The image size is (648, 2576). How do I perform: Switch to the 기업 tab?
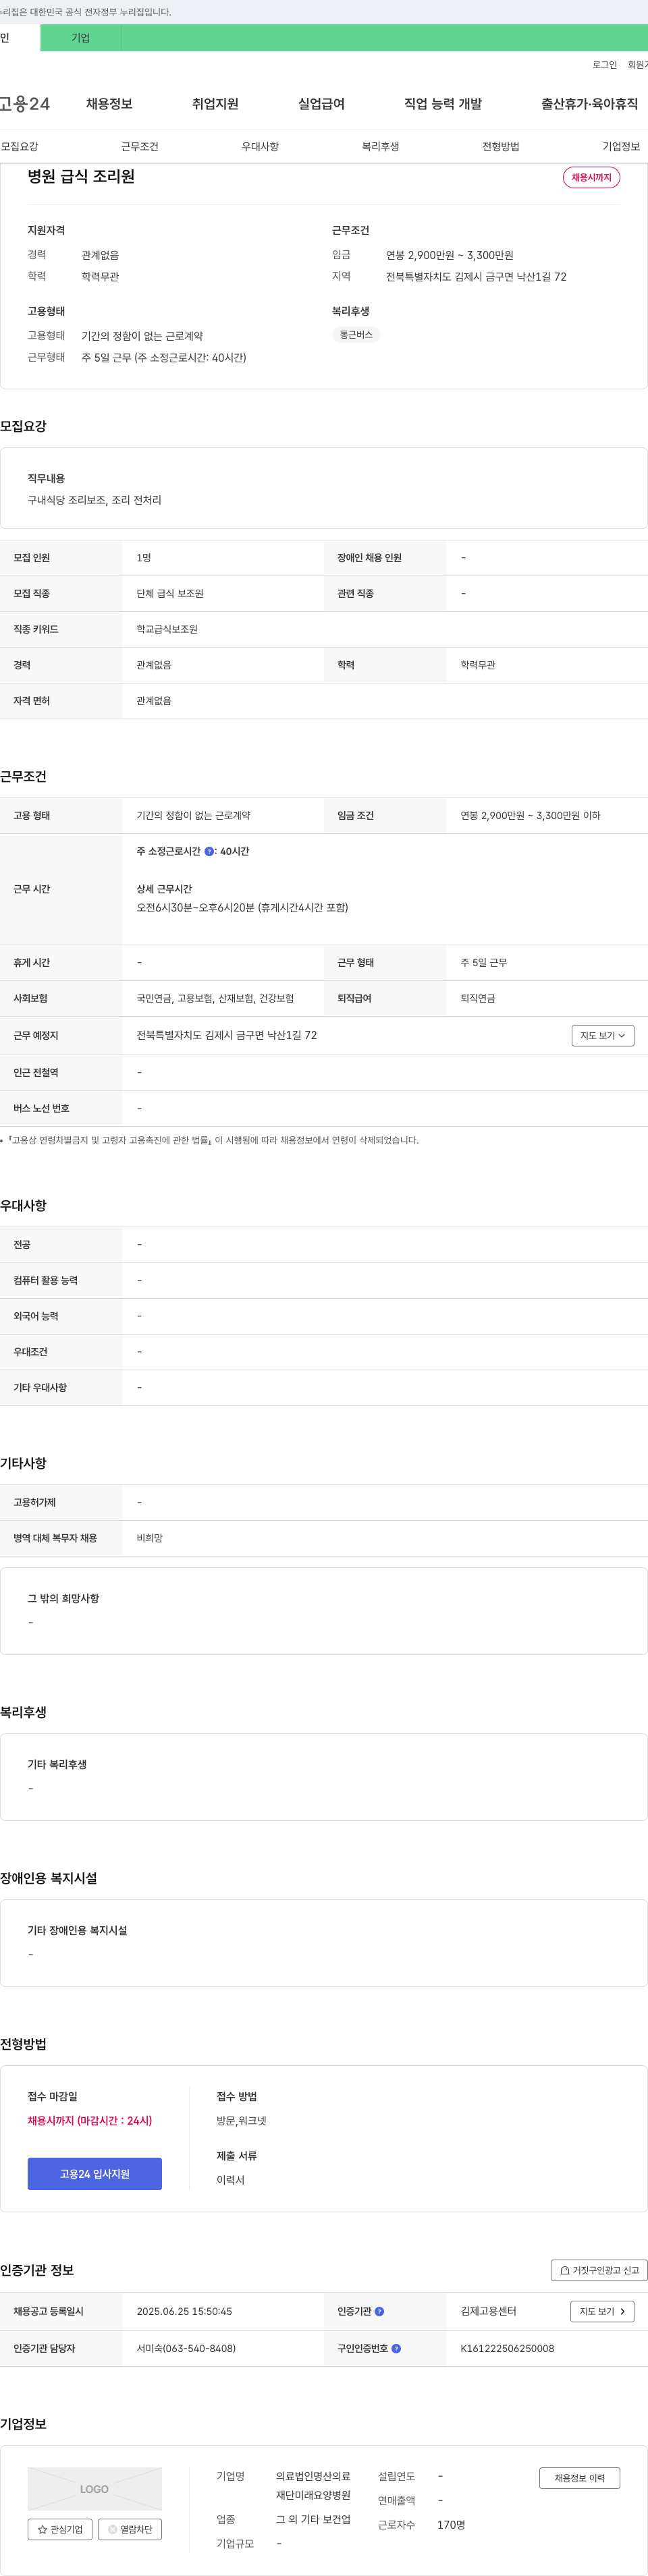(81, 38)
